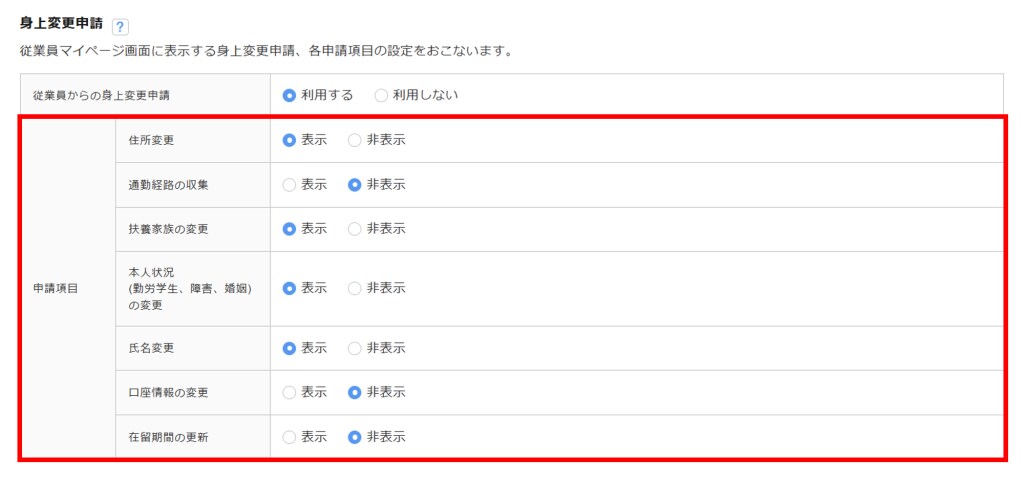Show the 氏名変更 item
1024x478 pixels.
pyautogui.click(x=289, y=348)
